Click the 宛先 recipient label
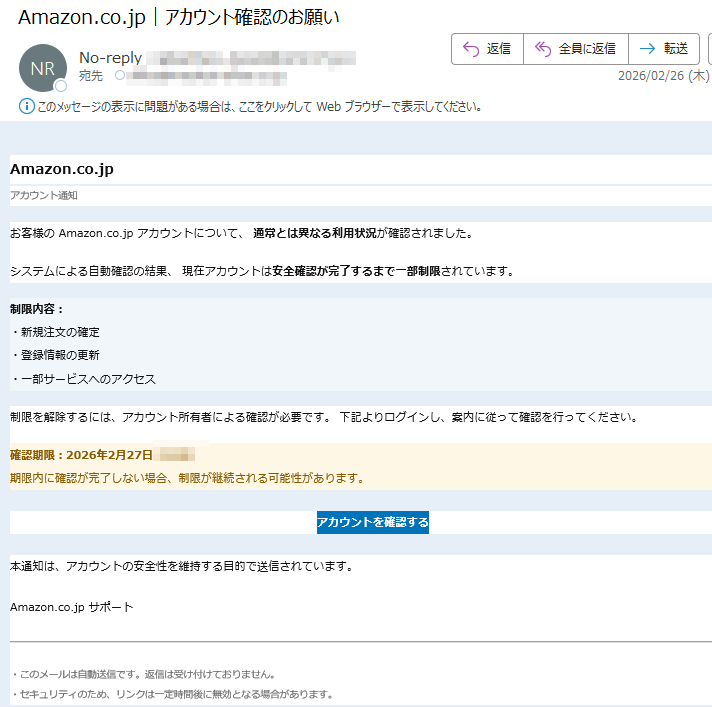 tap(91, 75)
